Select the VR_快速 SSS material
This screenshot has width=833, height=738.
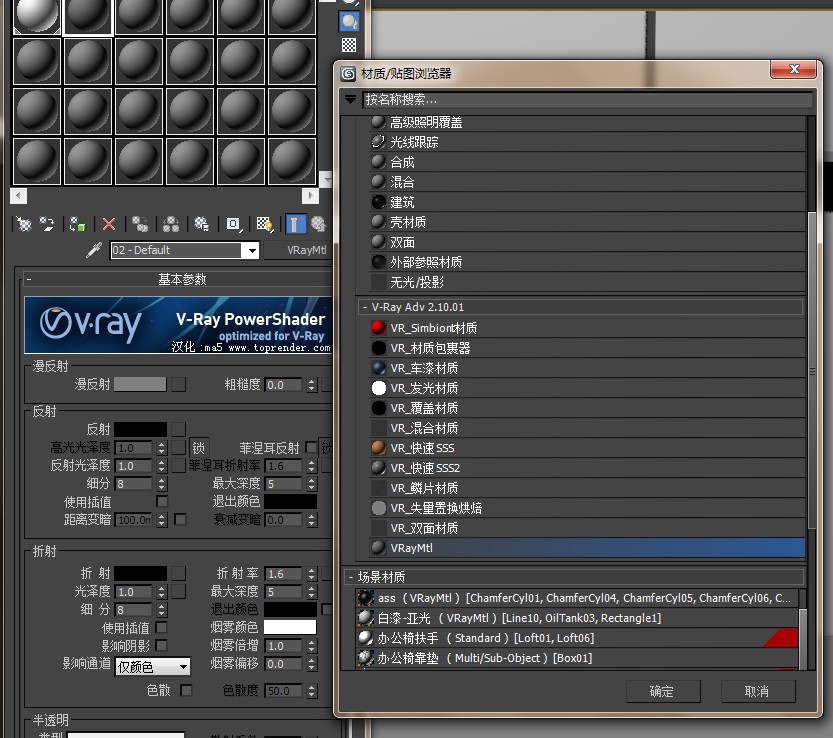(x=587, y=448)
